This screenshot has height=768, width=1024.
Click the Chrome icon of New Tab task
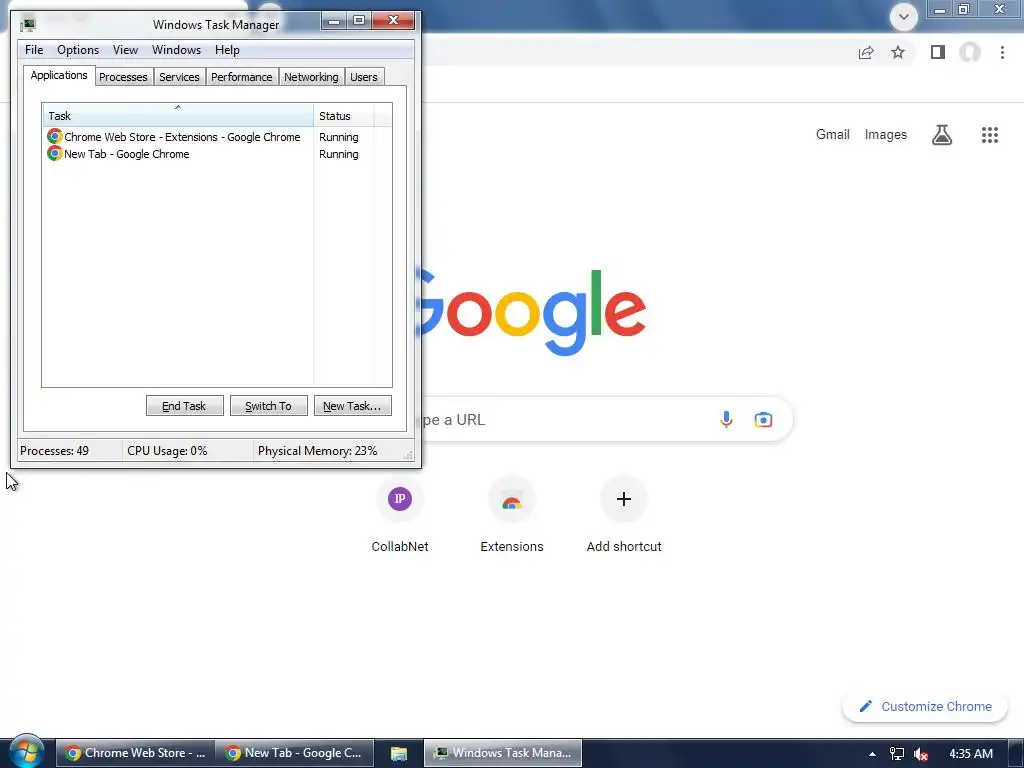tap(54, 153)
